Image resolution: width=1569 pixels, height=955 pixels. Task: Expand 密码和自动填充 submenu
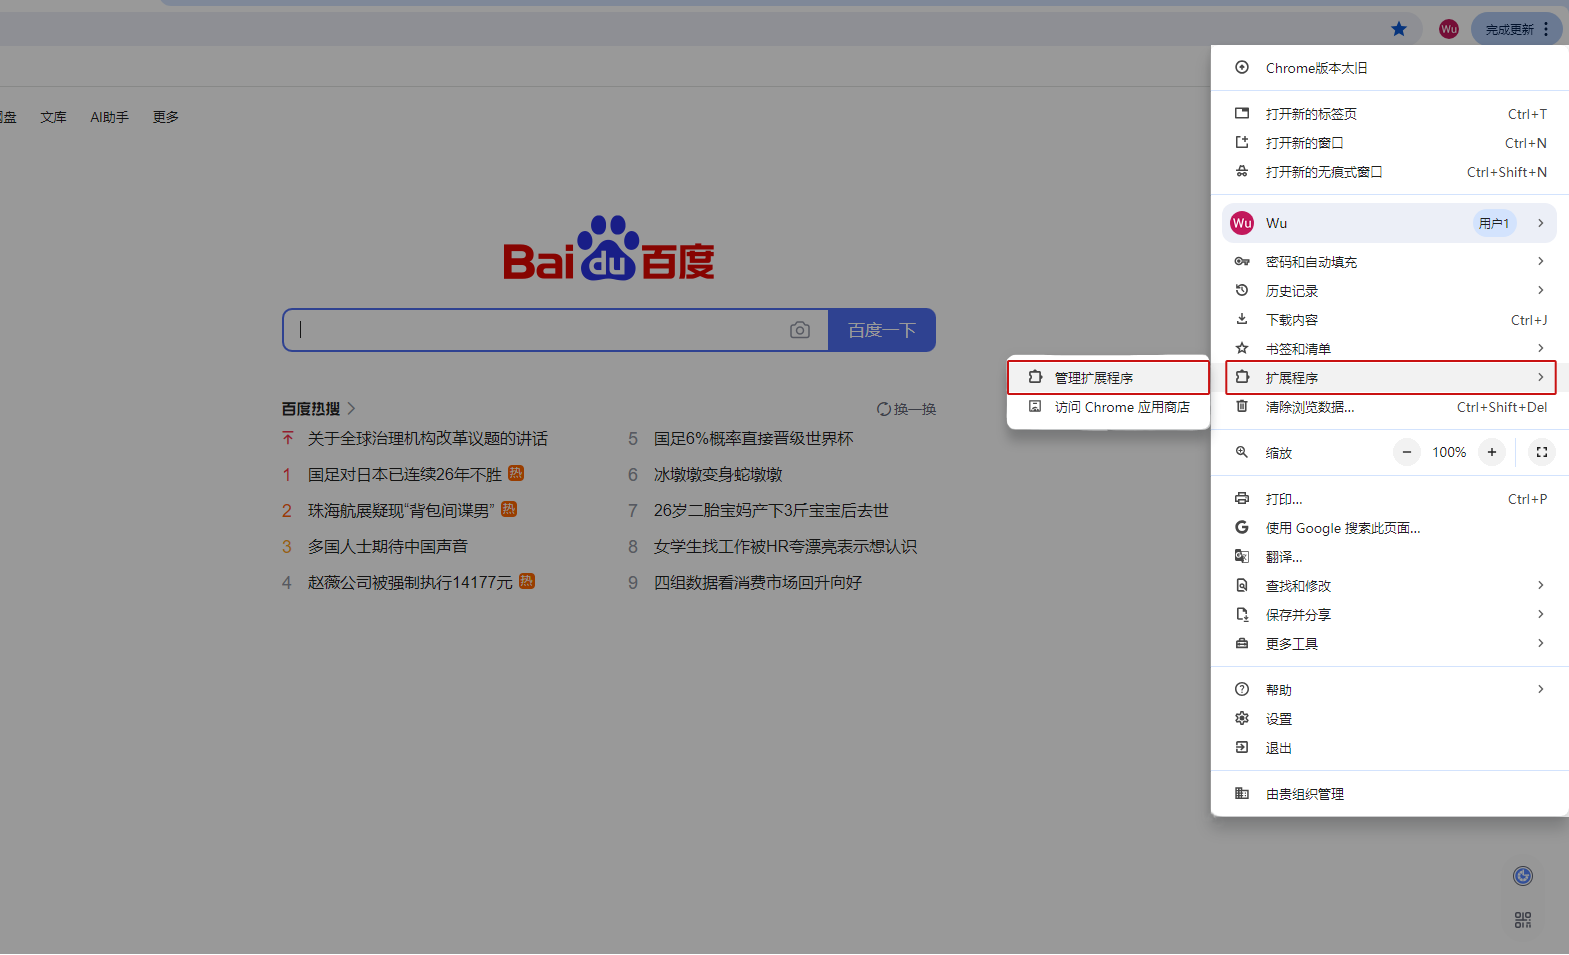tap(1390, 262)
